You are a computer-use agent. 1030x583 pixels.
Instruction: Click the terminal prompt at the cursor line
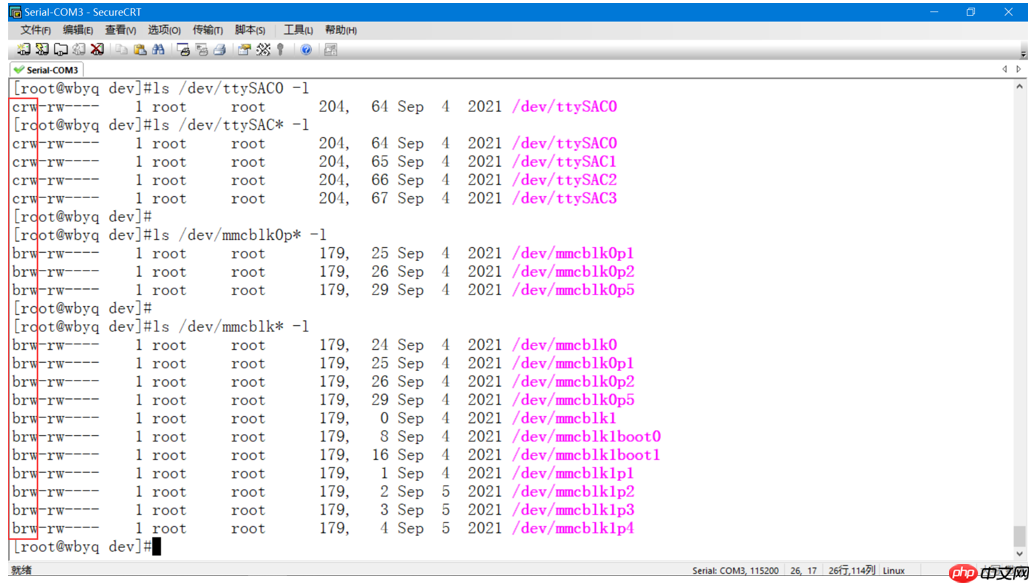click(156, 547)
